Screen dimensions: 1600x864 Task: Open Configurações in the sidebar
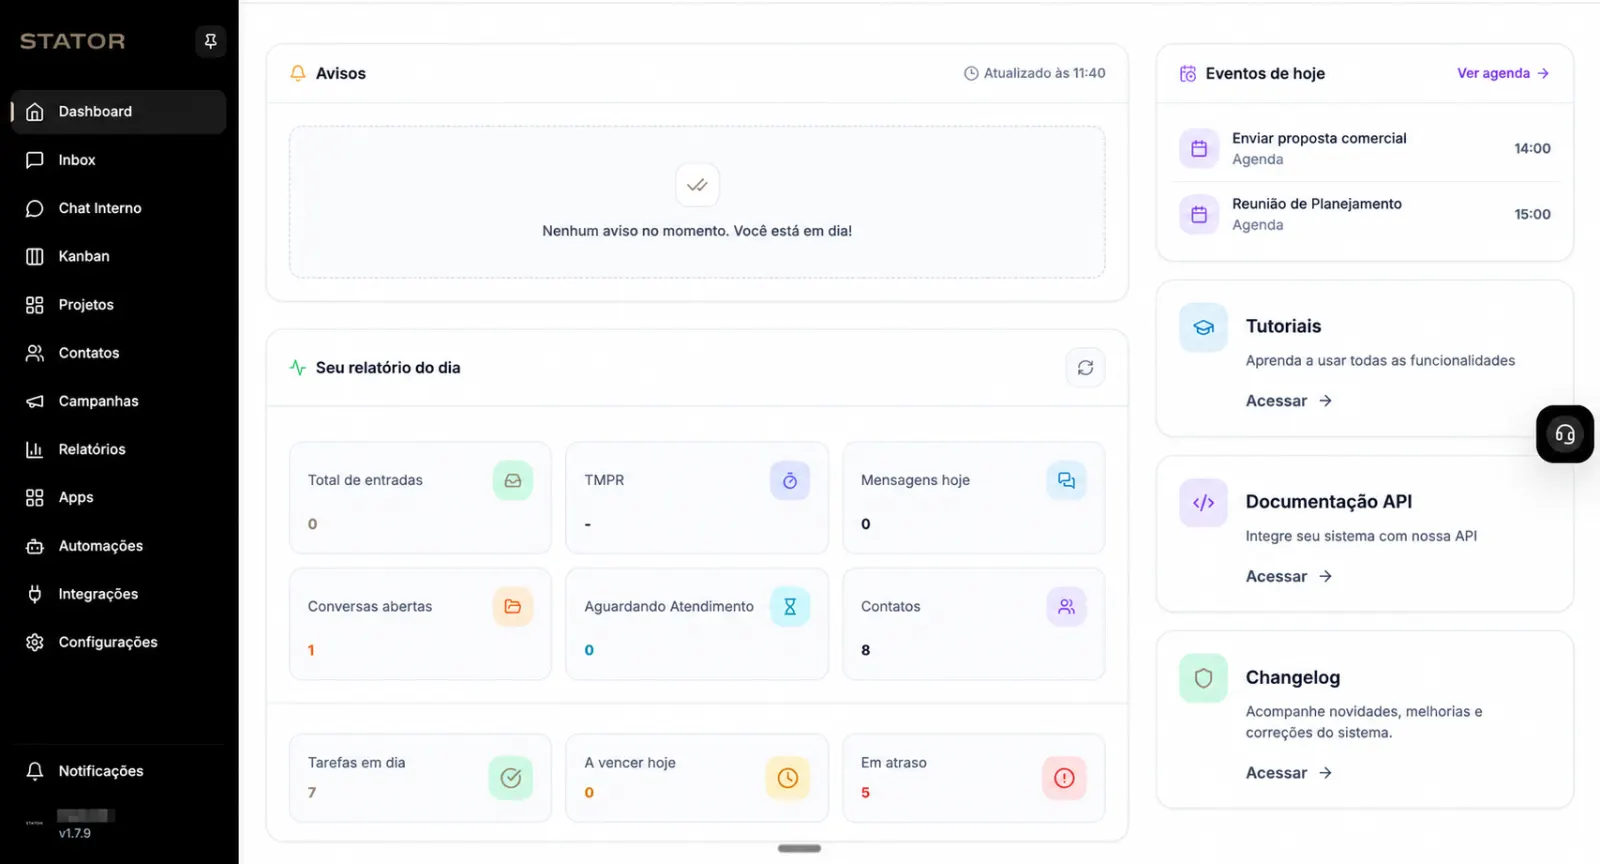pos(119,642)
